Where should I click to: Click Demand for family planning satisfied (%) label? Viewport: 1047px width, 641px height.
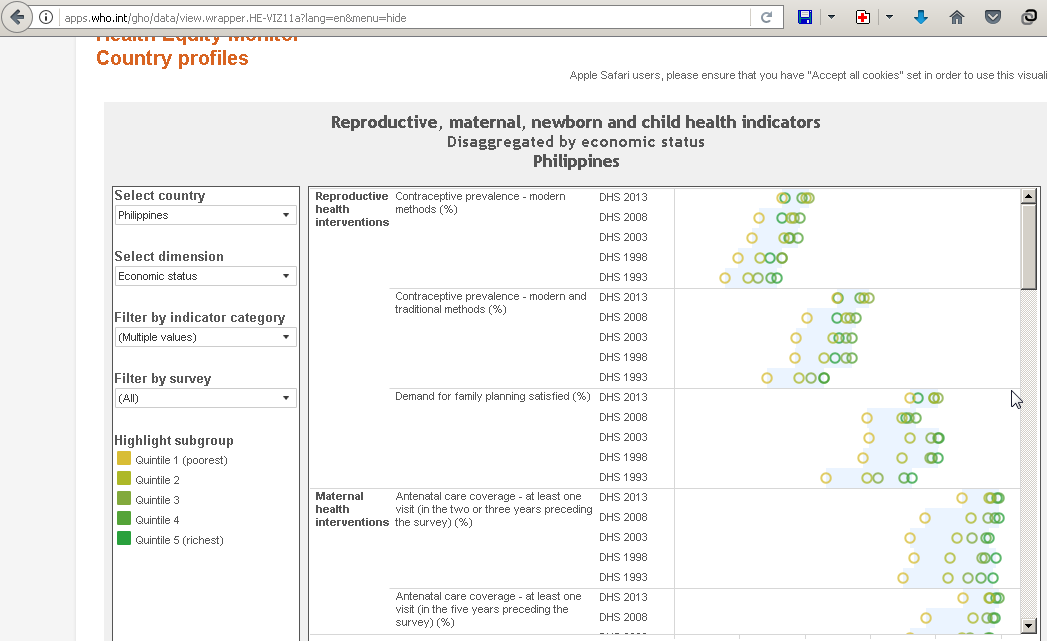point(493,396)
